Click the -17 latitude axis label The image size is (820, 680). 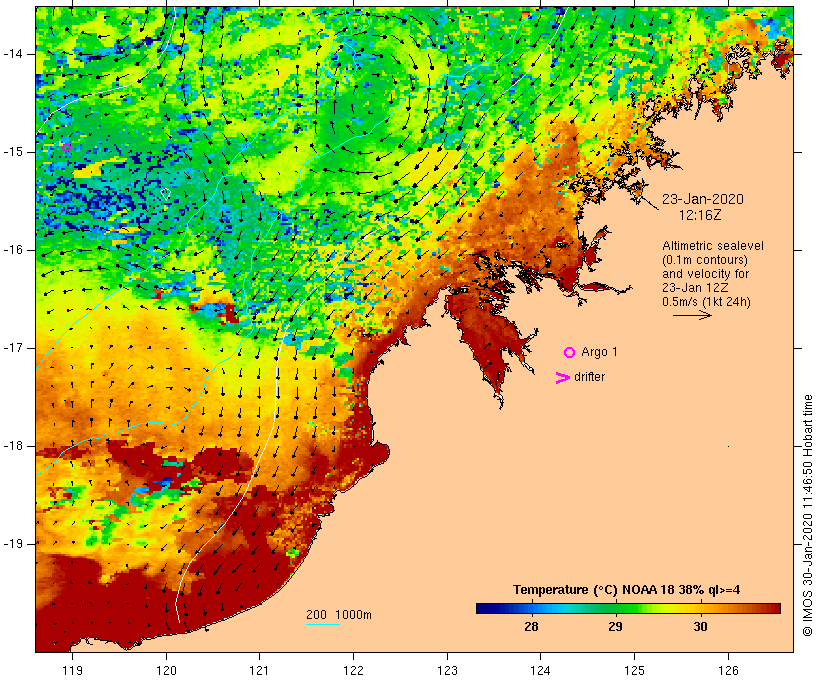click(13, 348)
